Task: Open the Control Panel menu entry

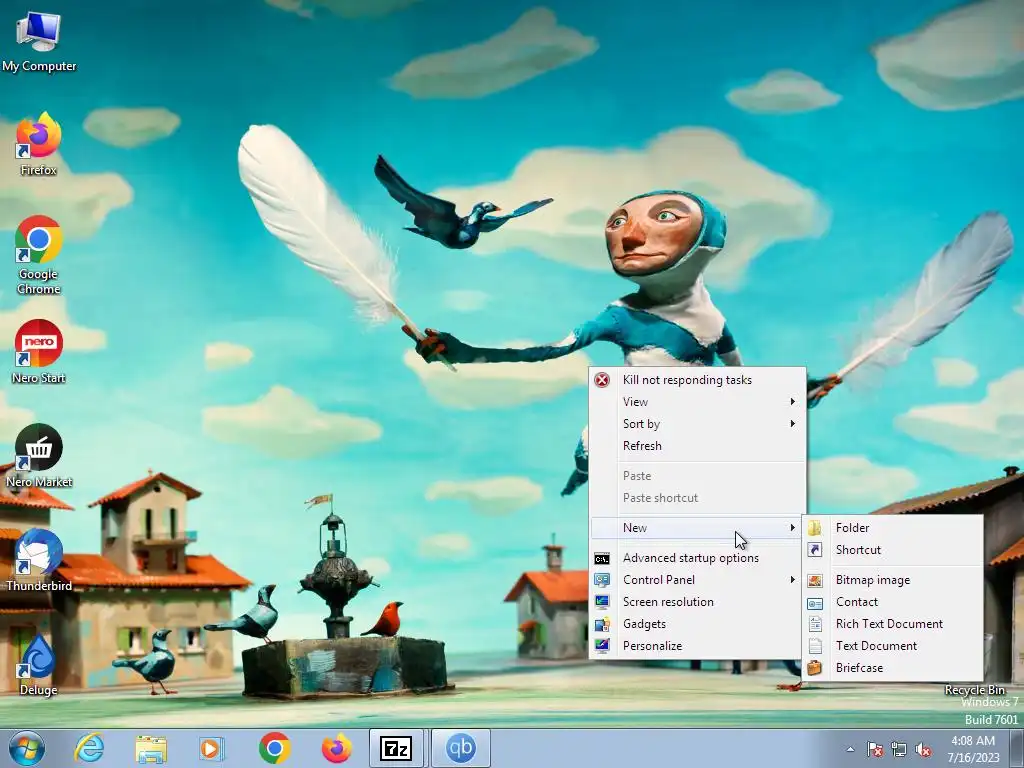Action: click(697, 580)
